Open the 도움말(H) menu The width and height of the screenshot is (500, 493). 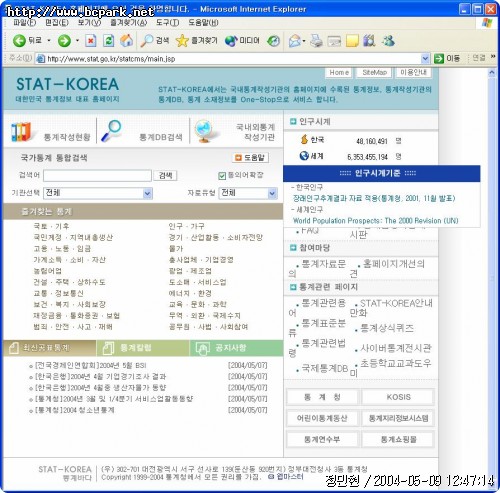pos(203,23)
